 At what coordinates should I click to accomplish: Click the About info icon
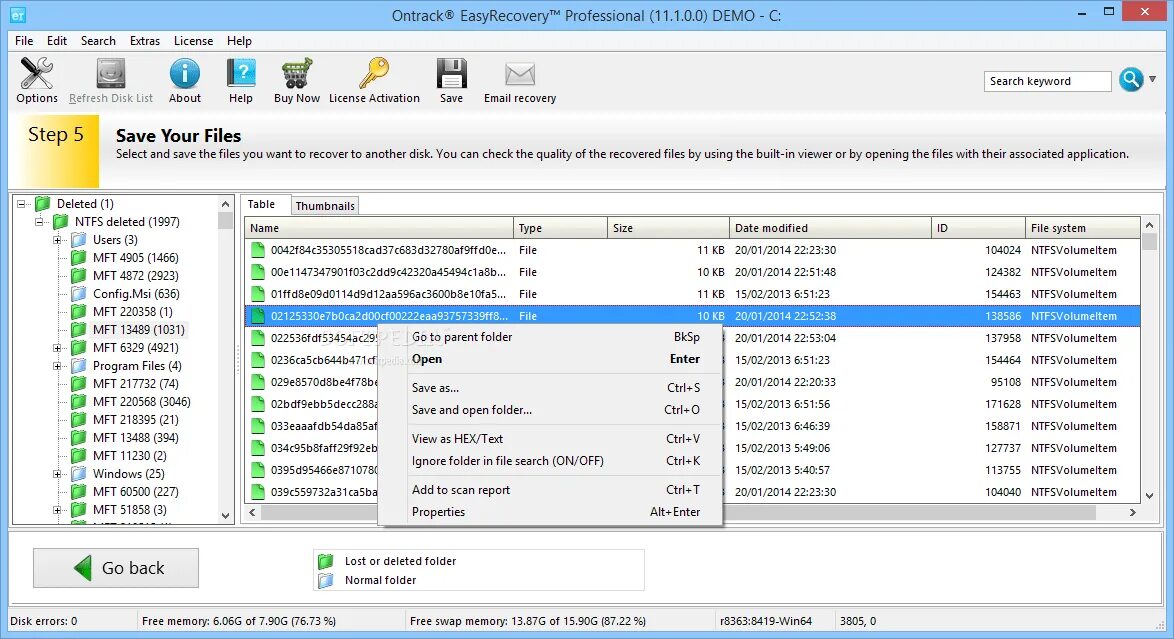tap(185, 74)
